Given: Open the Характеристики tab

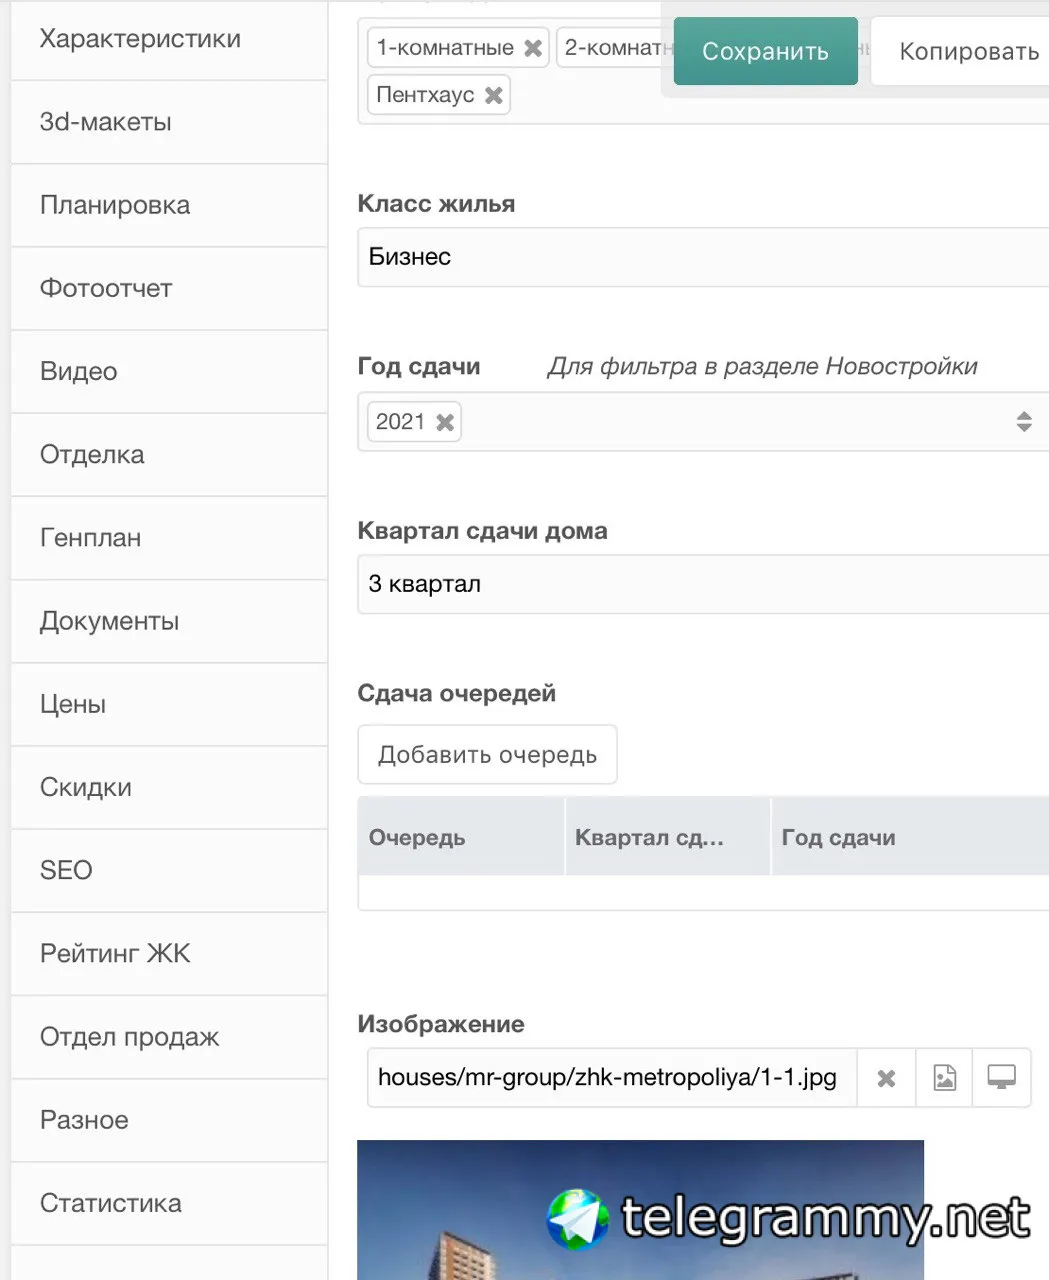Looking at the screenshot, I should tap(140, 39).
